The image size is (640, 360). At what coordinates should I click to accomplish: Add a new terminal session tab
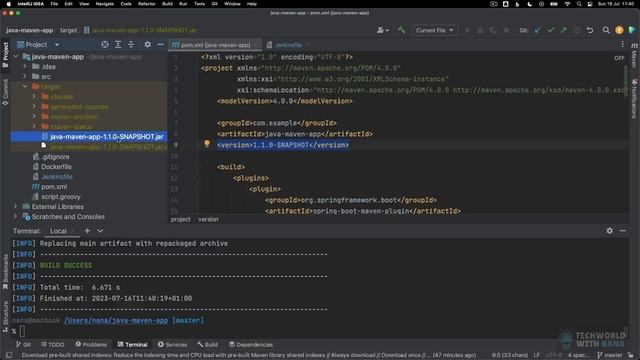87,231
